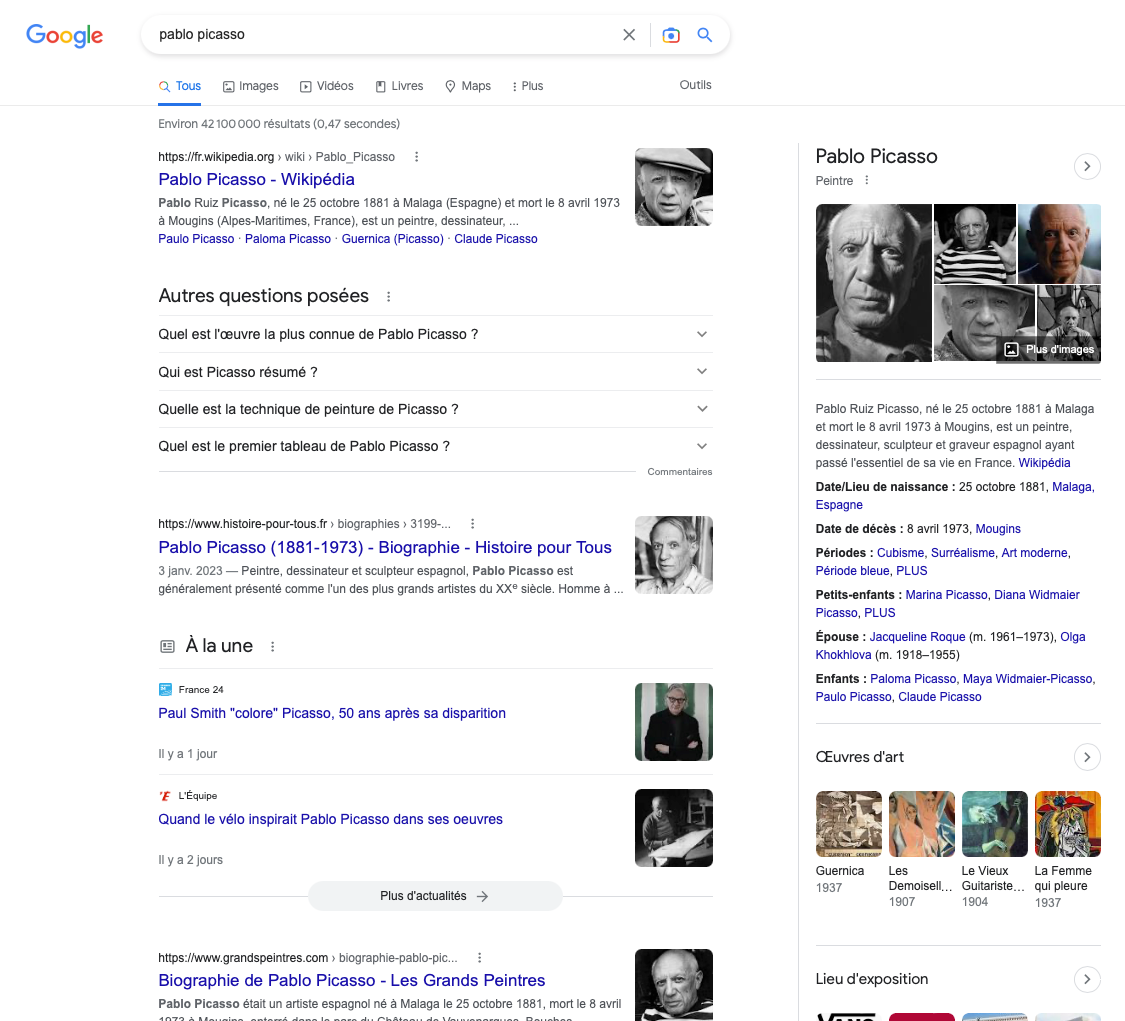
Task: Click the Google logo
Action: (65, 34)
